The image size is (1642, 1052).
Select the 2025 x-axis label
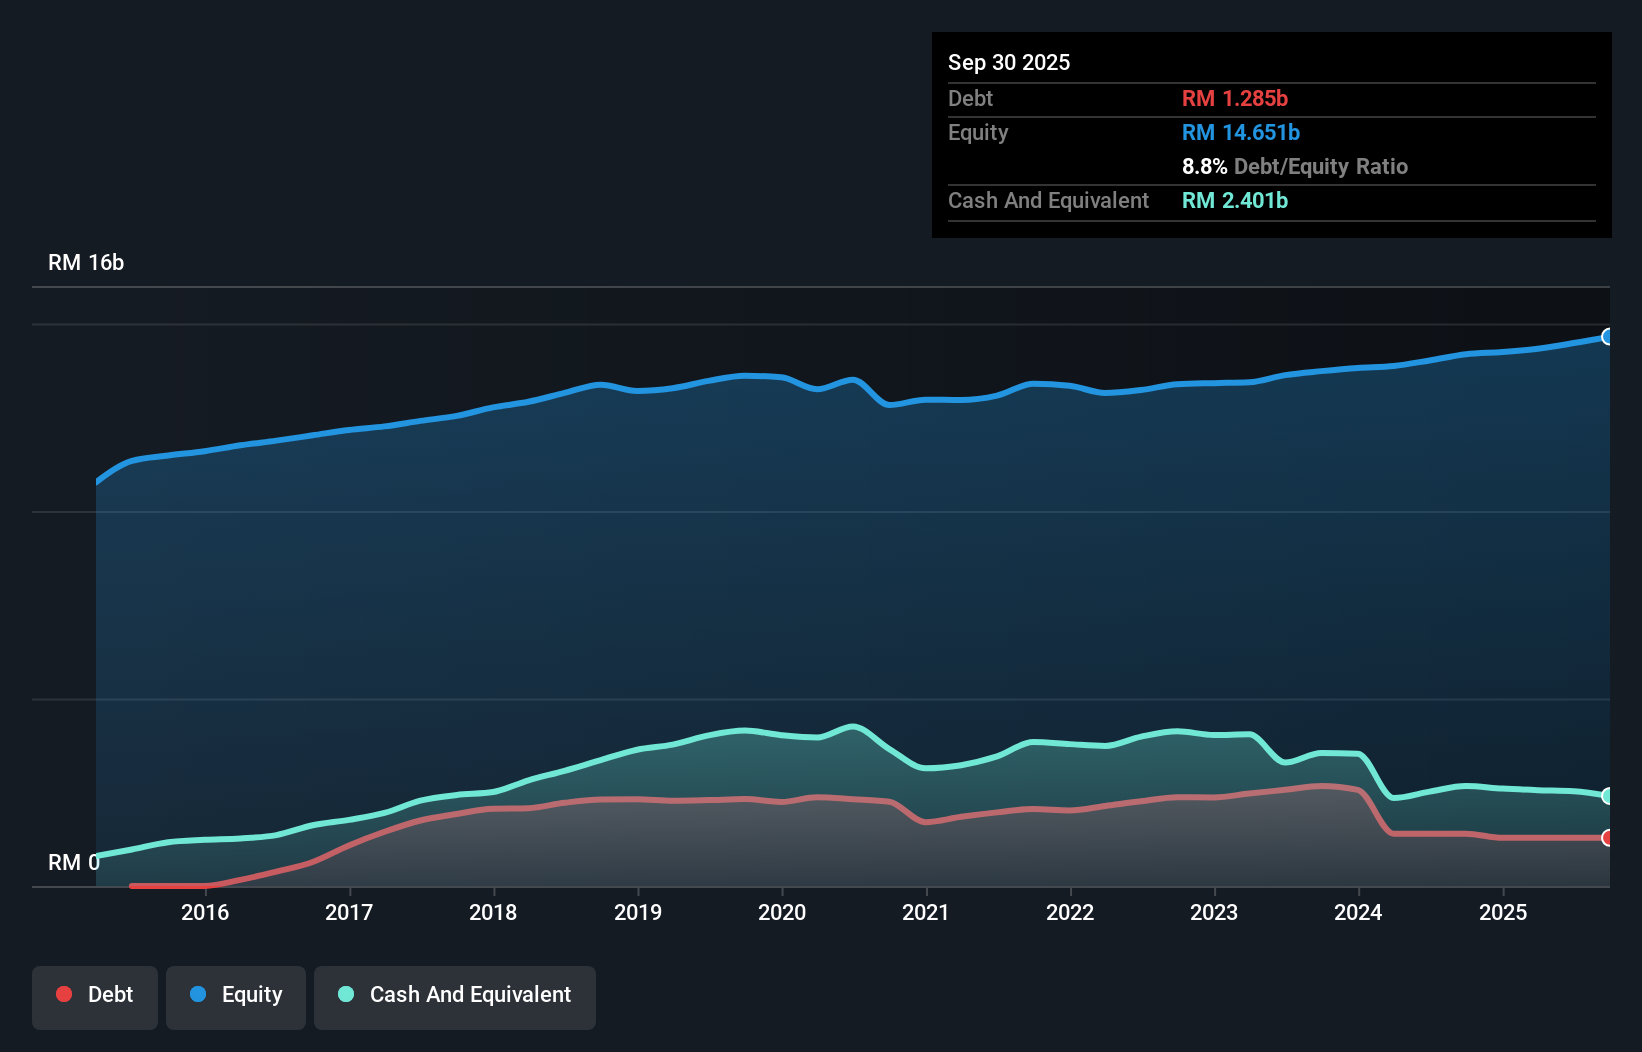point(1503,912)
